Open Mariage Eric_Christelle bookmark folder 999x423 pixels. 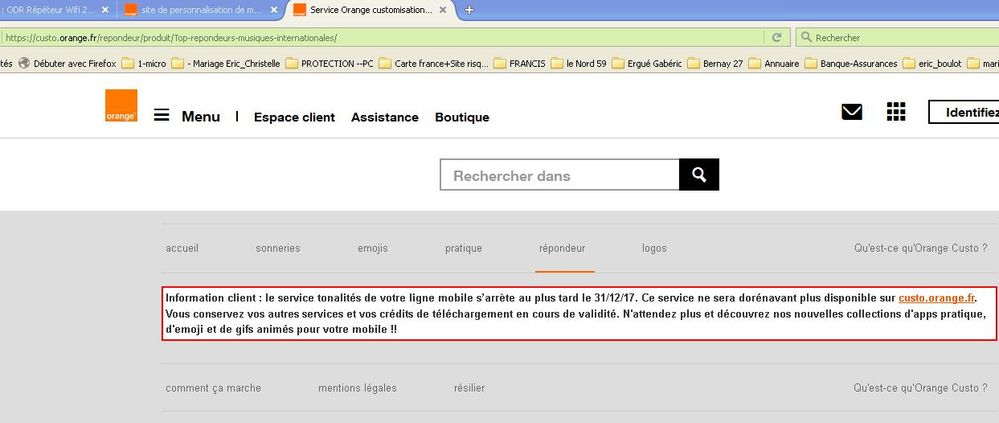pos(226,64)
